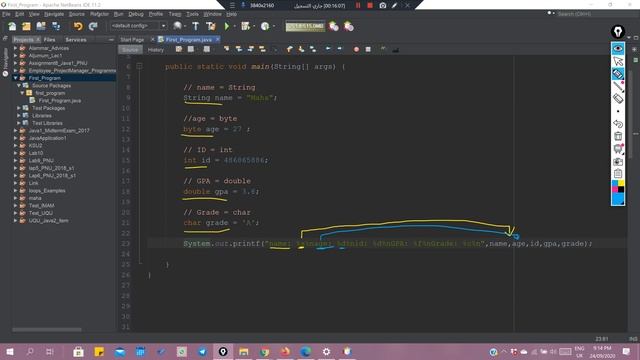Click the Stop Macro Recording icon
This screenshot has width=640, height=360.
click(368, 49)
